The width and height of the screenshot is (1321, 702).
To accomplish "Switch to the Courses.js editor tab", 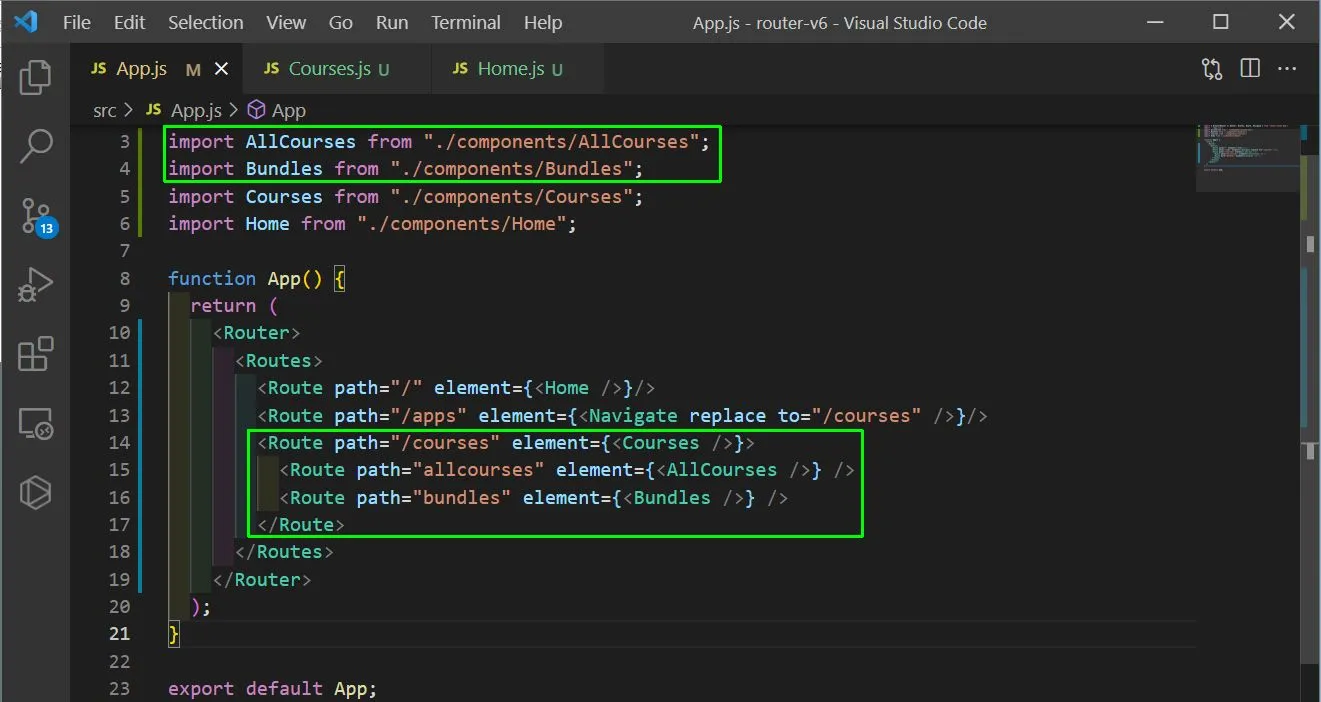I will [x=336, y=68].
